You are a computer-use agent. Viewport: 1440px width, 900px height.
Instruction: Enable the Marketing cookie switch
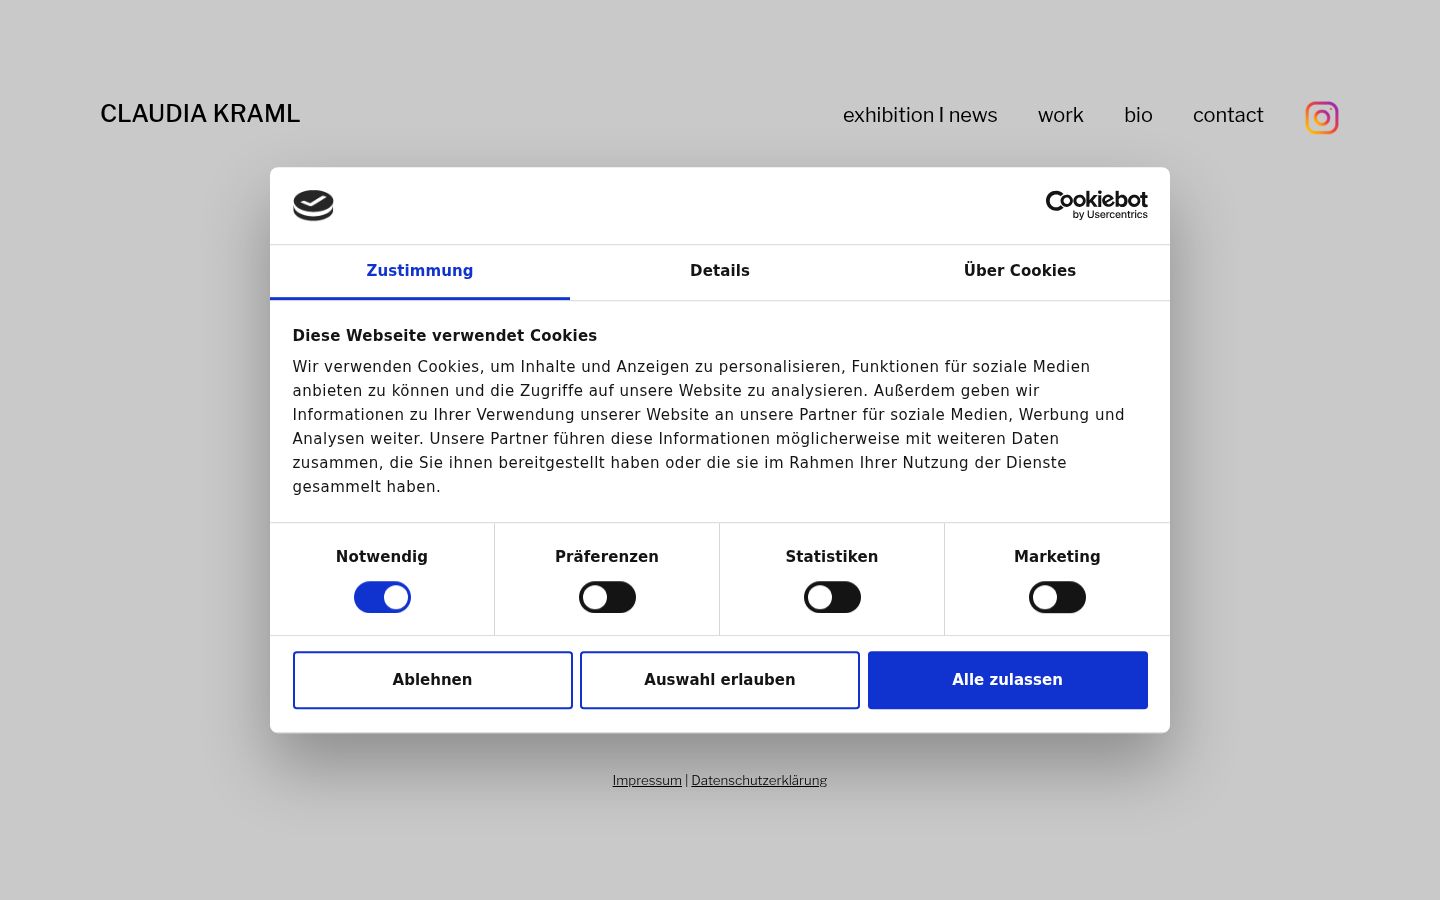pyautogui.click(x=1057, y=597)
